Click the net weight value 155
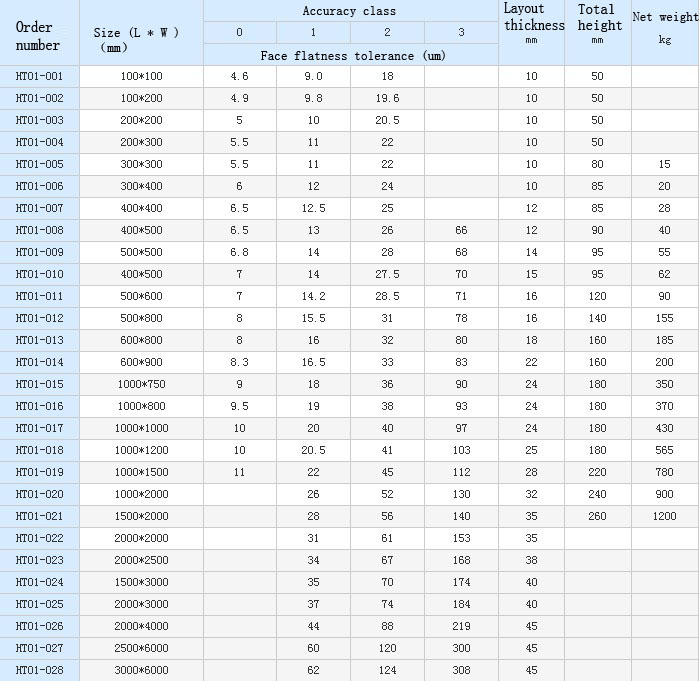The height and width of the screenshot is (681, 700). tap(665, 318)
